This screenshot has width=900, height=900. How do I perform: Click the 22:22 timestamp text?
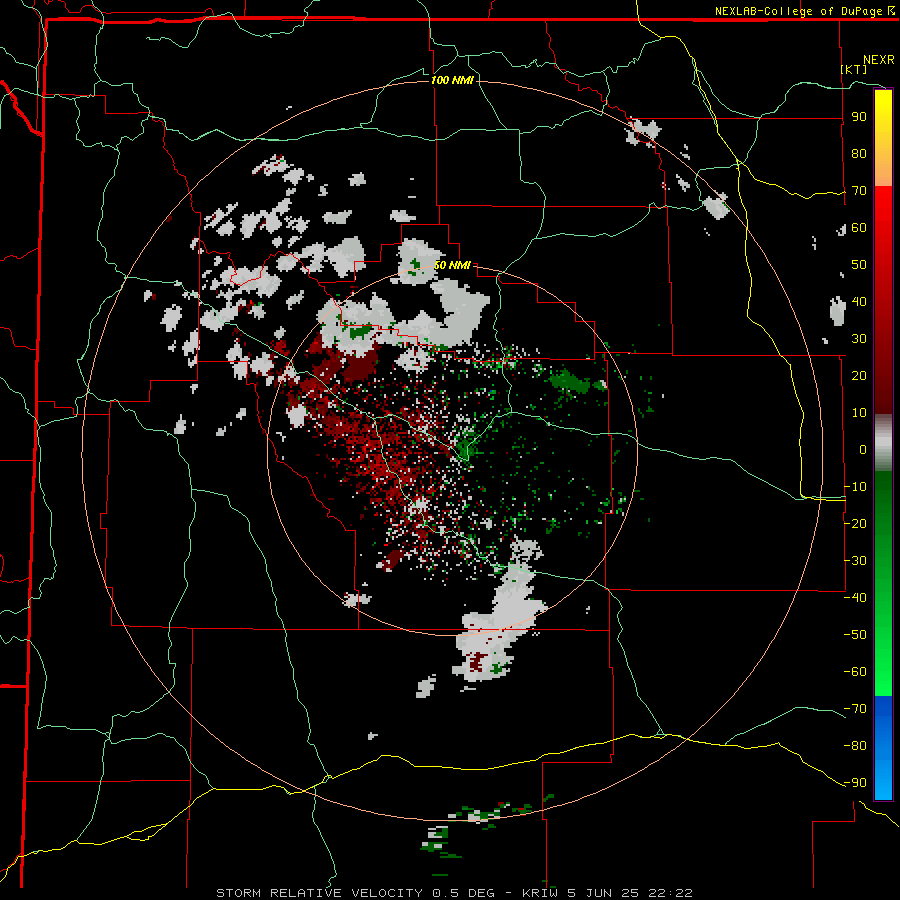point(670,893)
